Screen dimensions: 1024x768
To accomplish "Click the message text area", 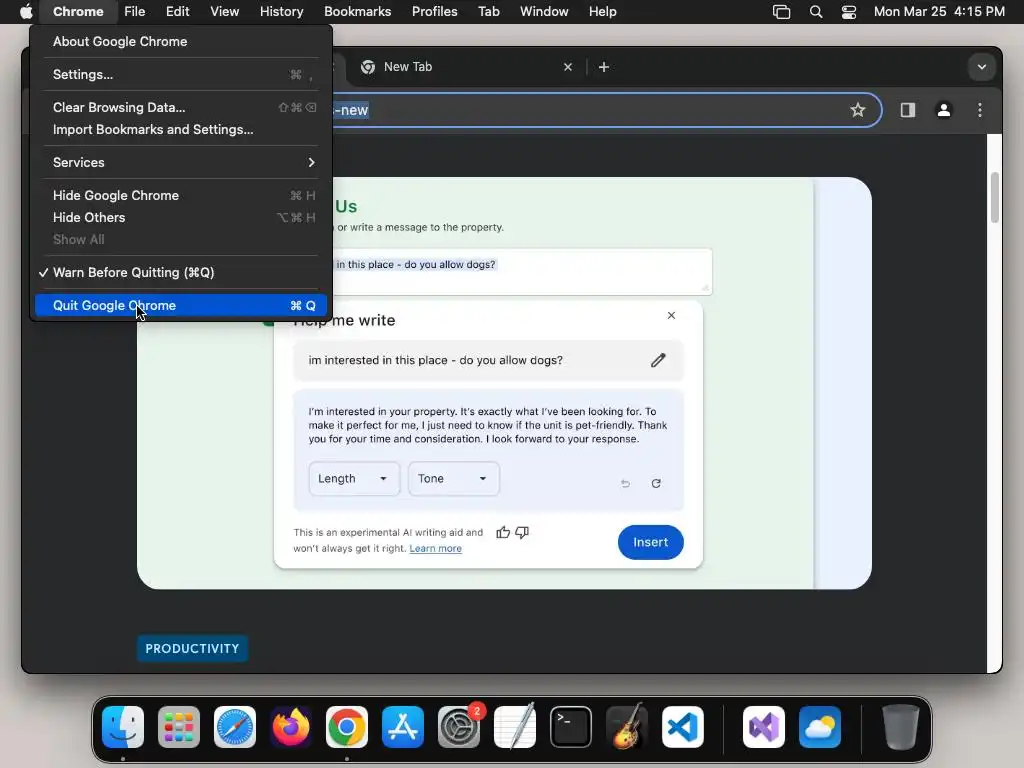I will point(522,272).
